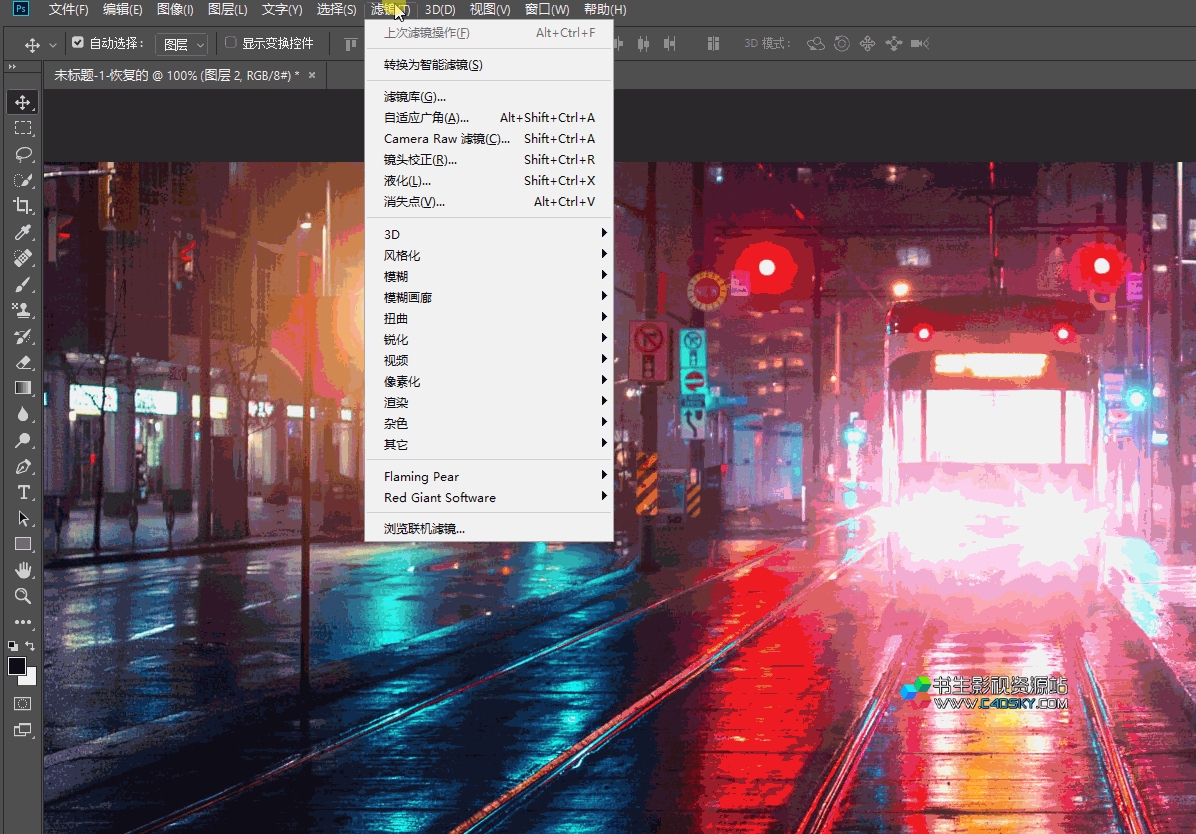Open the 液化 filter dialog
This screenshot has width=1196, height=834.
click(x=409, y=180)
